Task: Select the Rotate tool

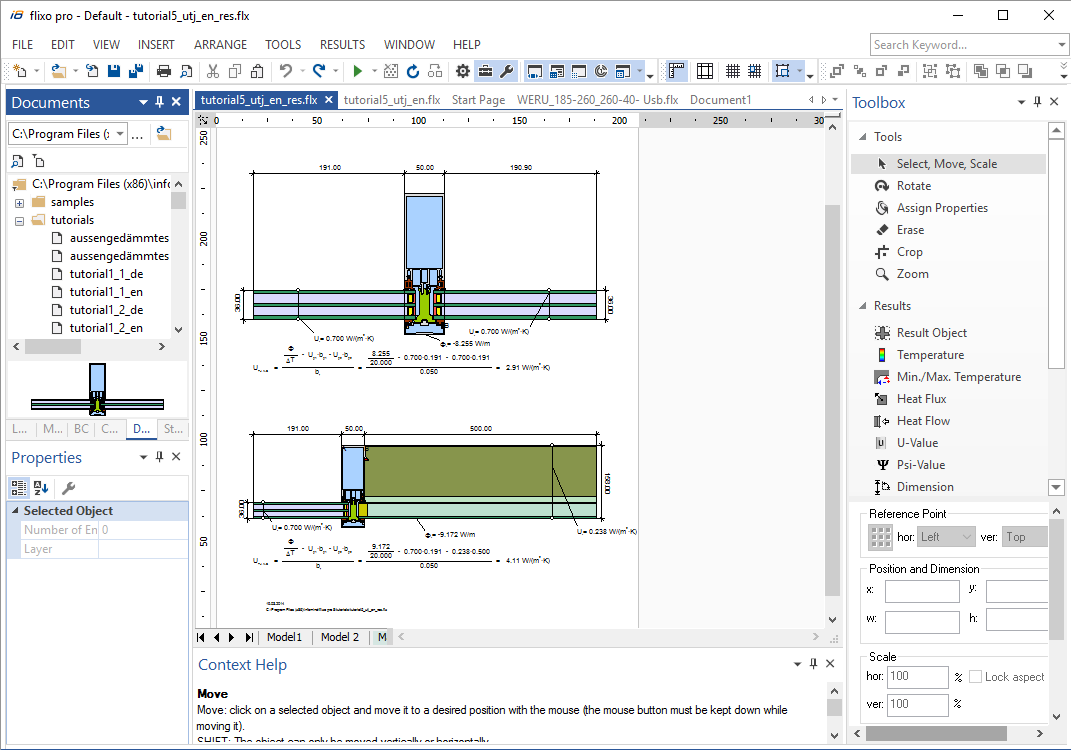Action: (913, 186)
